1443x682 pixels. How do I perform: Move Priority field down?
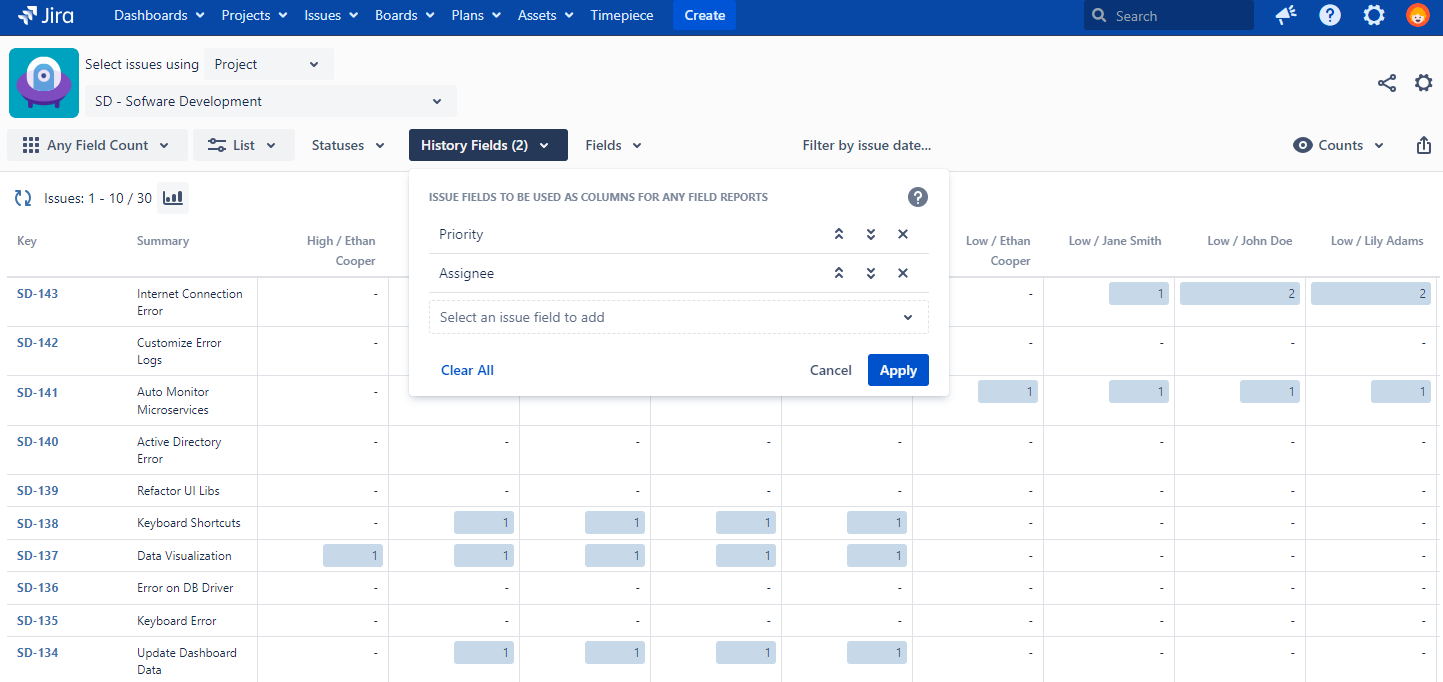pos(871,234)
